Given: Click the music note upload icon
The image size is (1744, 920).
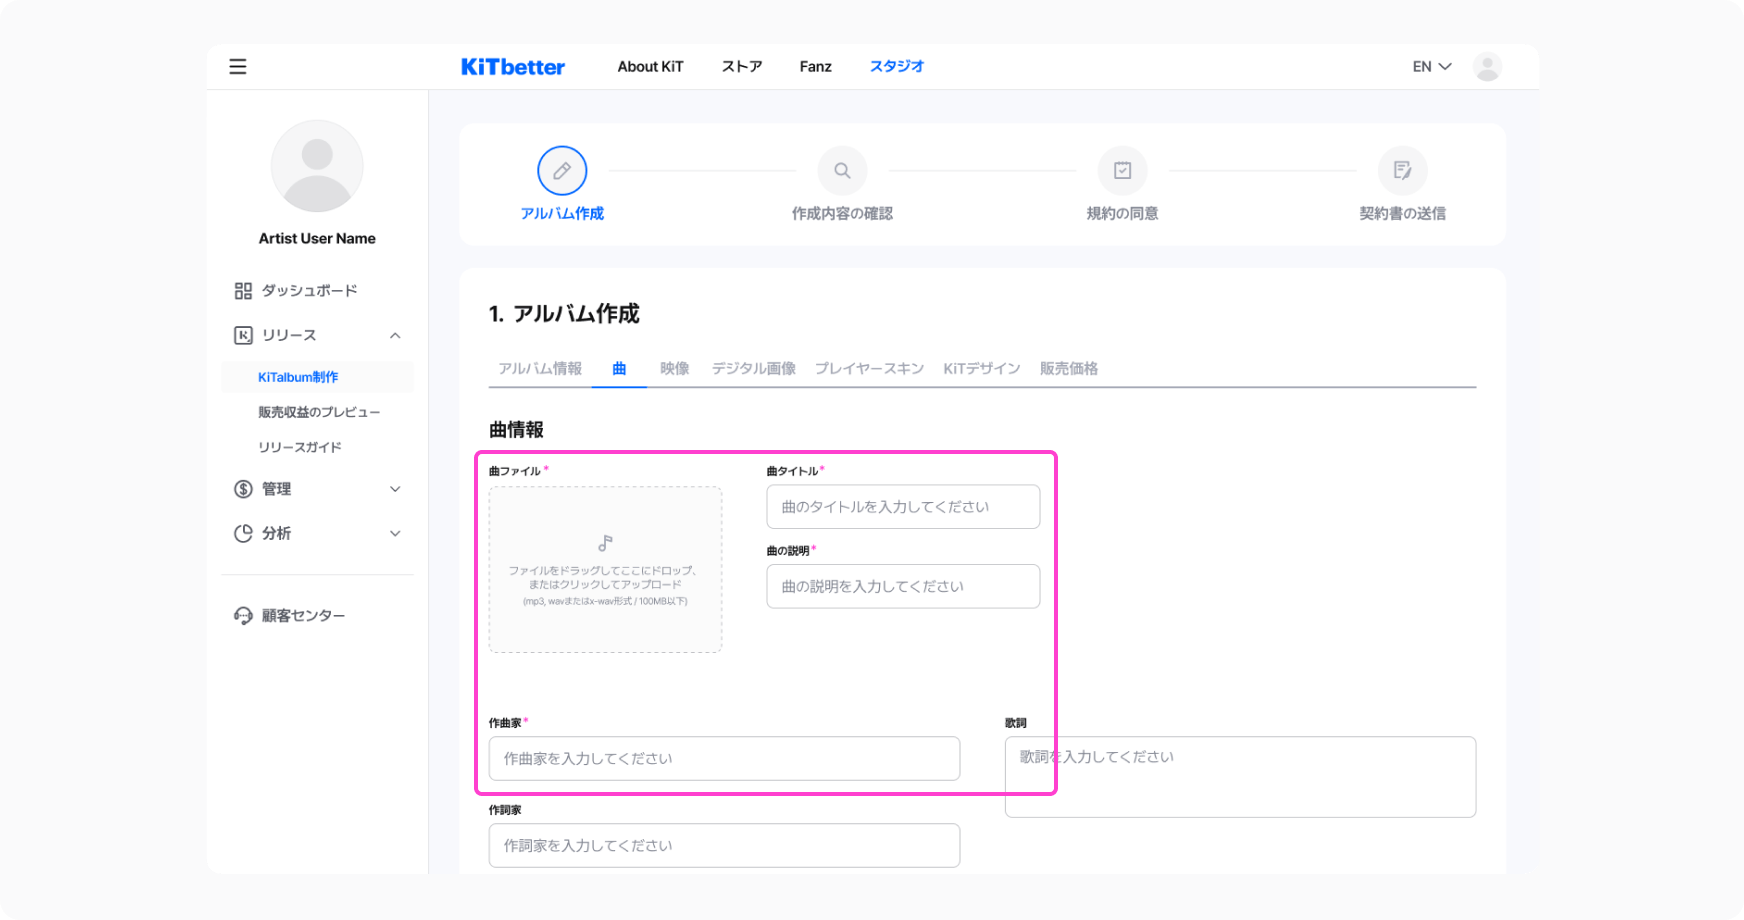Looking at the screenshot, I should 605,543.
